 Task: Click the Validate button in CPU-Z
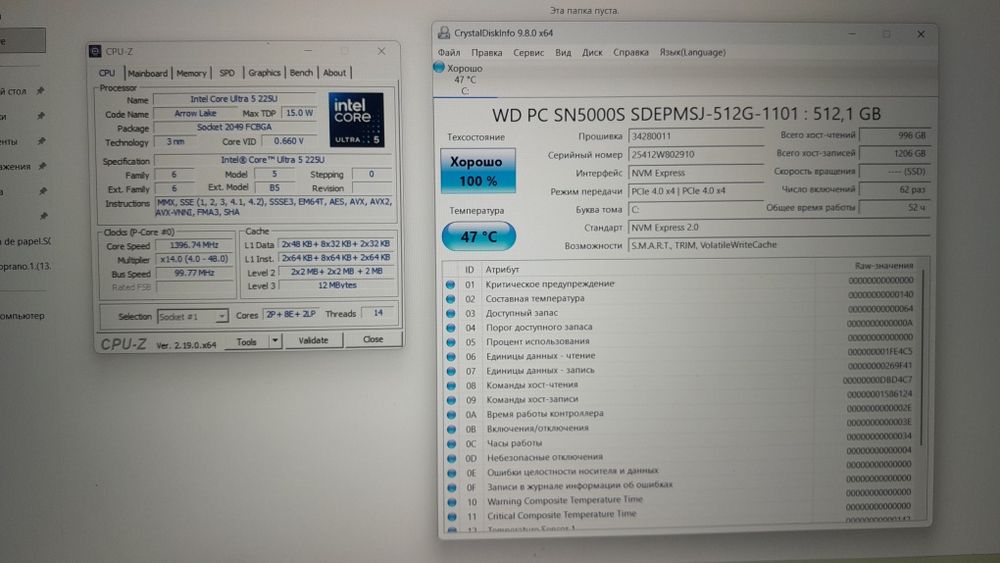click(x=313, y=340)
